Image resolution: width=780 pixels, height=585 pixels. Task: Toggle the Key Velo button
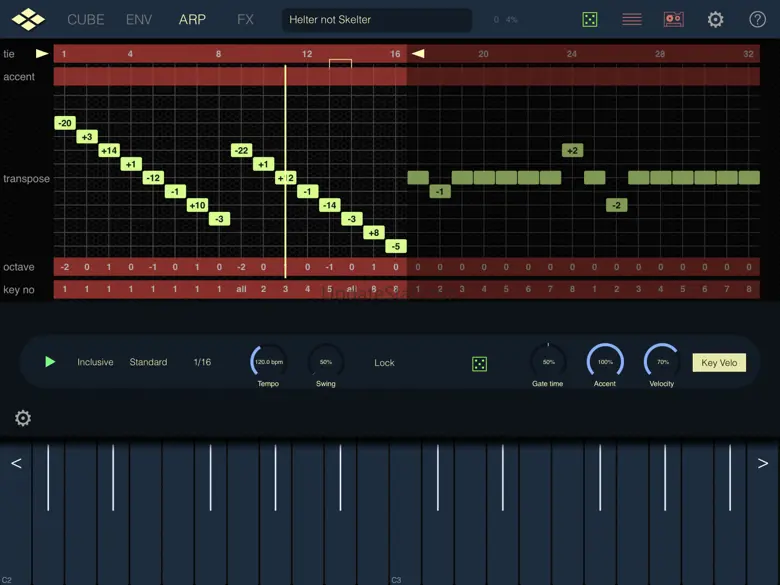(x=719, y=363)
